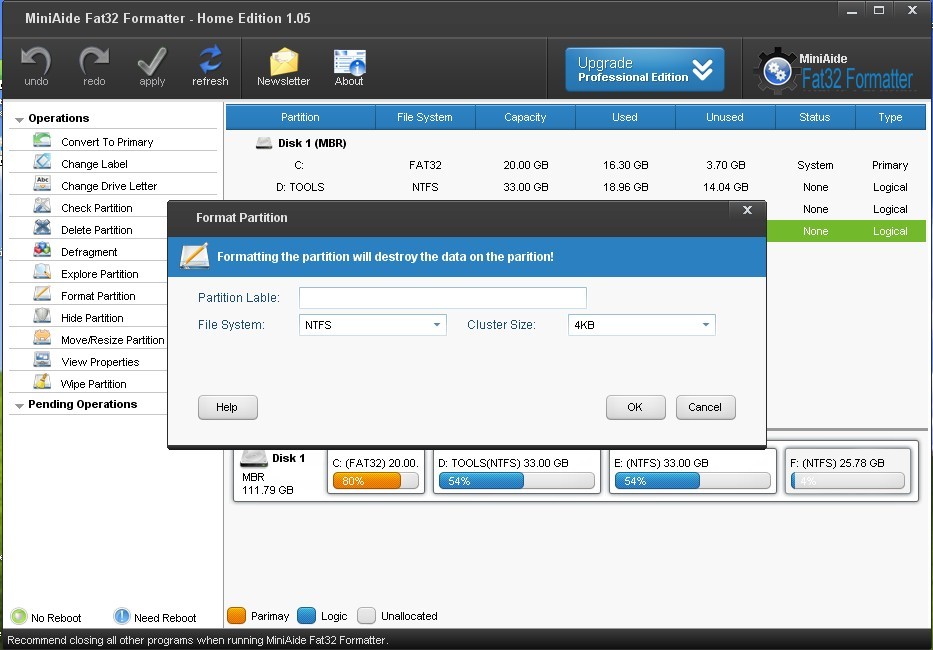Click the Wipe Partition icon
Image resolution: width=933 pixels, height=650 pixels.
click(x=42, y=383)
